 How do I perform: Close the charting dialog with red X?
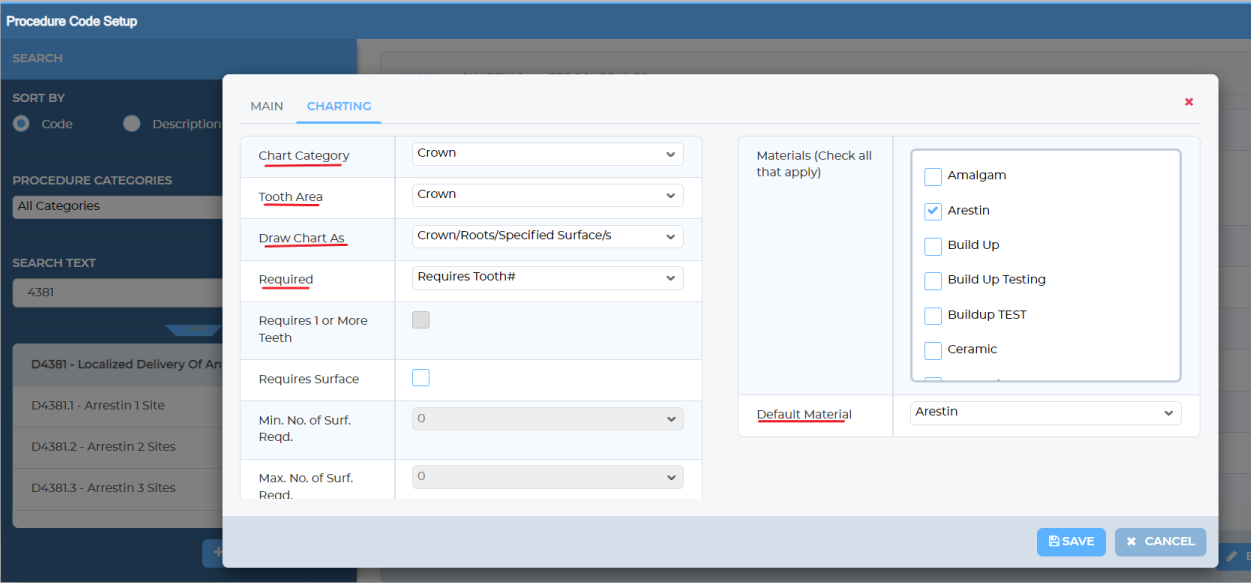pyautogui.click(x=1188, y=102)
